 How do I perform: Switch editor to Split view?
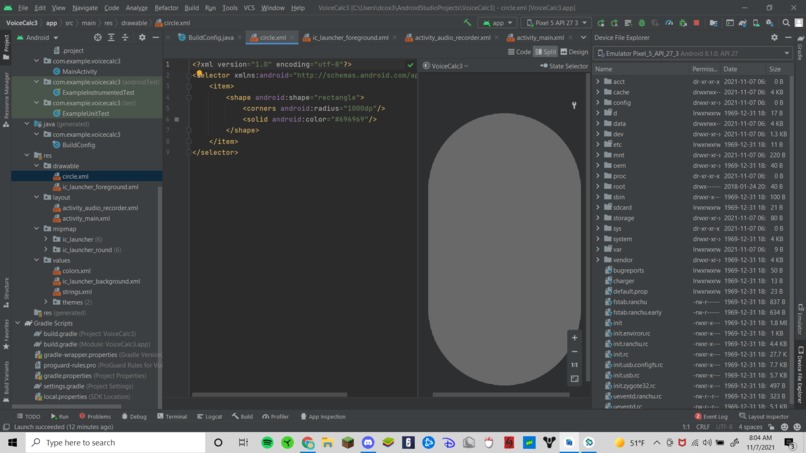click(546, 52)
